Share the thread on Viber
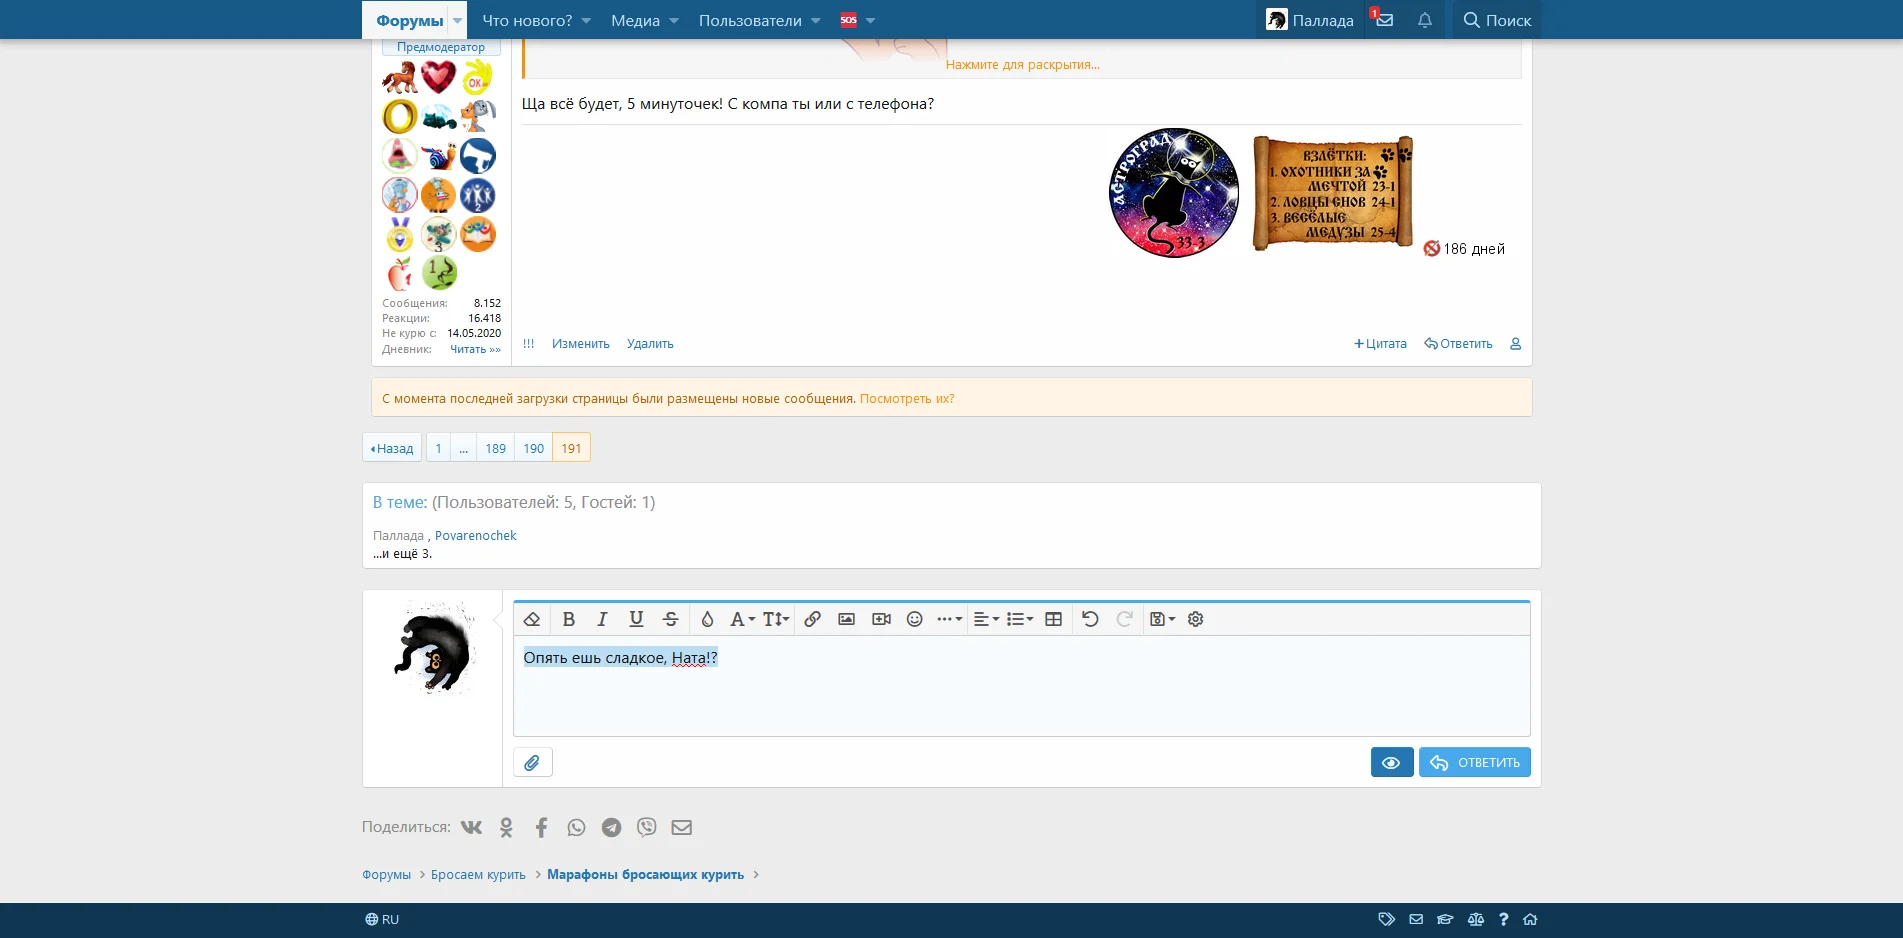Screen dimensions: 1903x938 point(647,827)
